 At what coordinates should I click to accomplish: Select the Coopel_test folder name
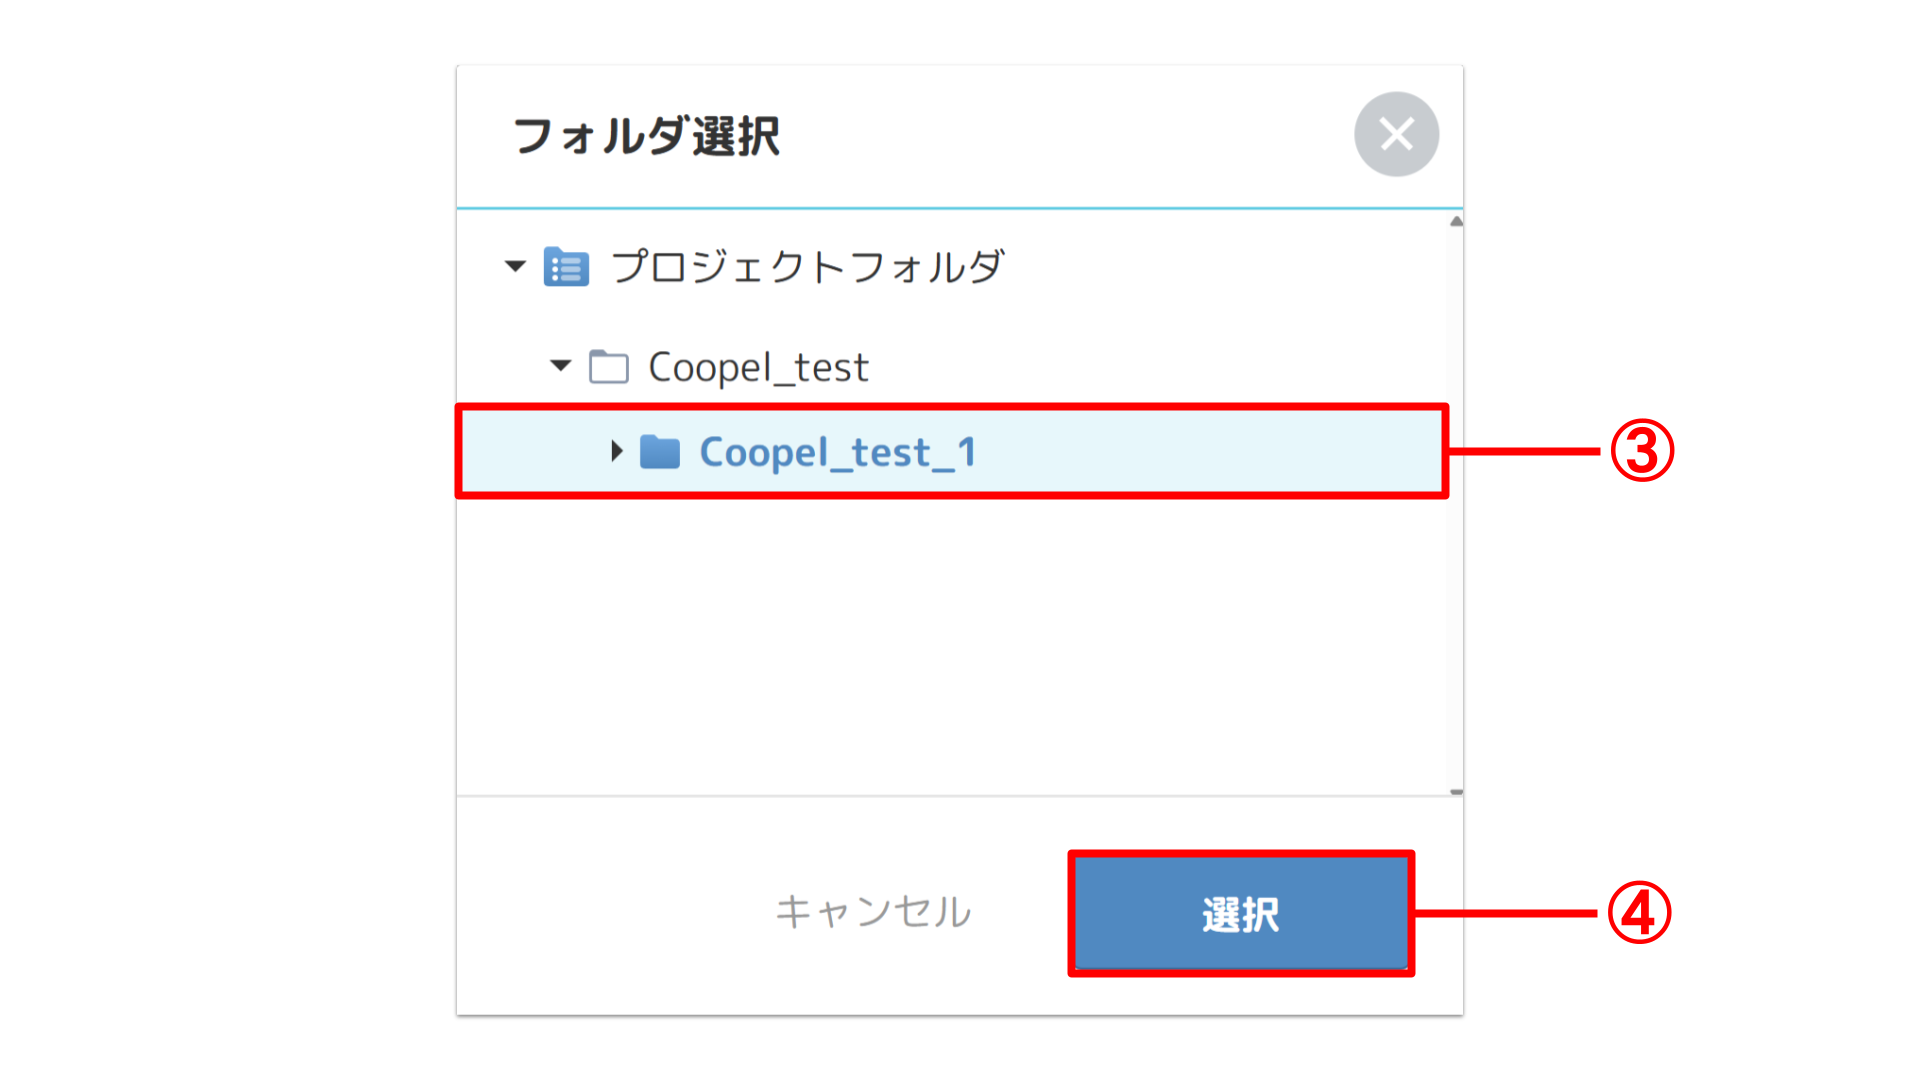(758, 367)
